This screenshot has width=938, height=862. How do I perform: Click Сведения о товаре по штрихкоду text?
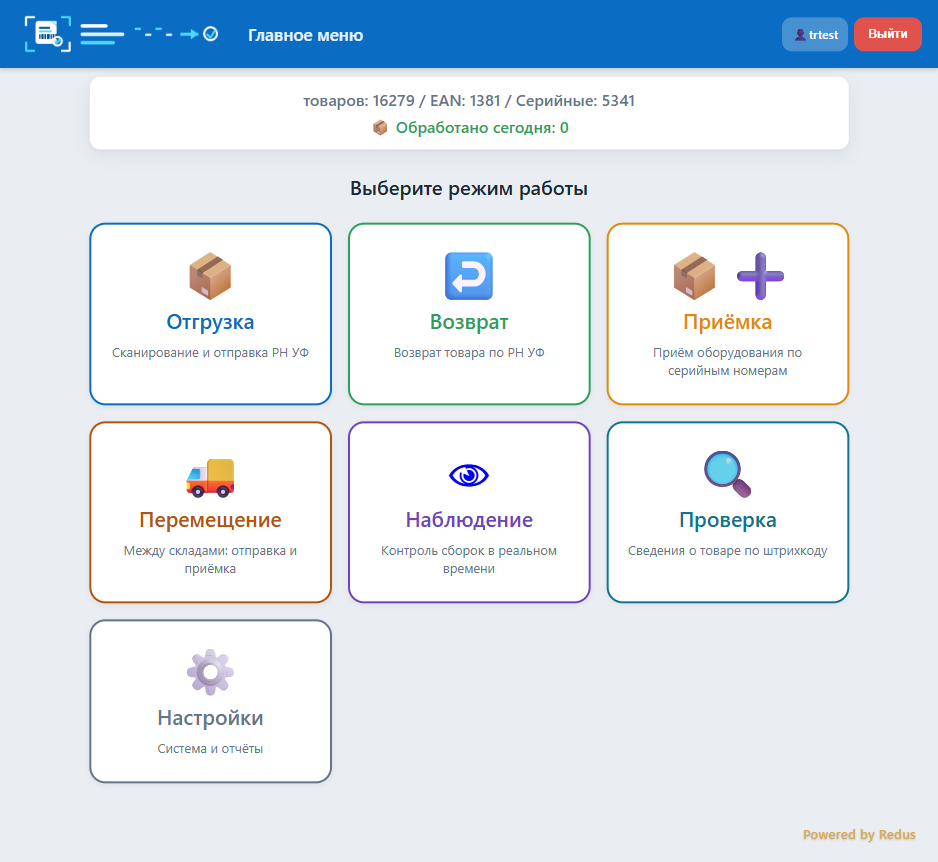727,550
